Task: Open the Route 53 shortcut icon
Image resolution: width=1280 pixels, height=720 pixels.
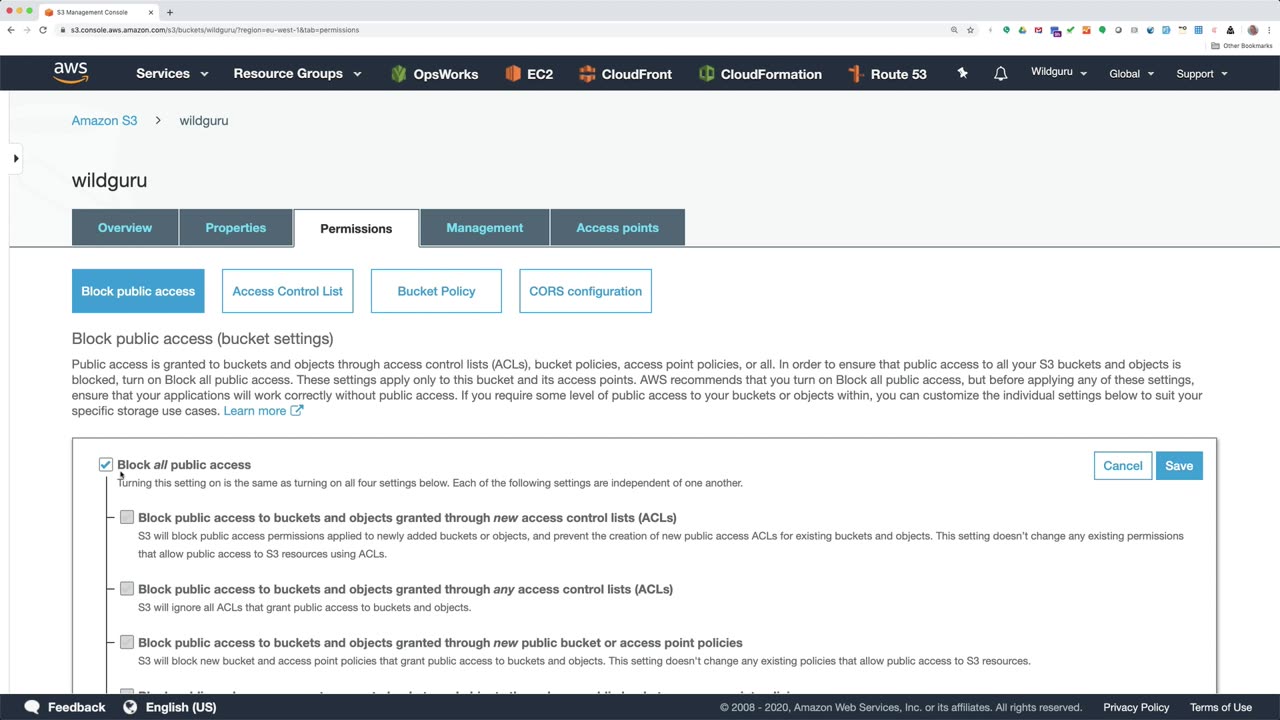Action: click(x=855, y=74)
